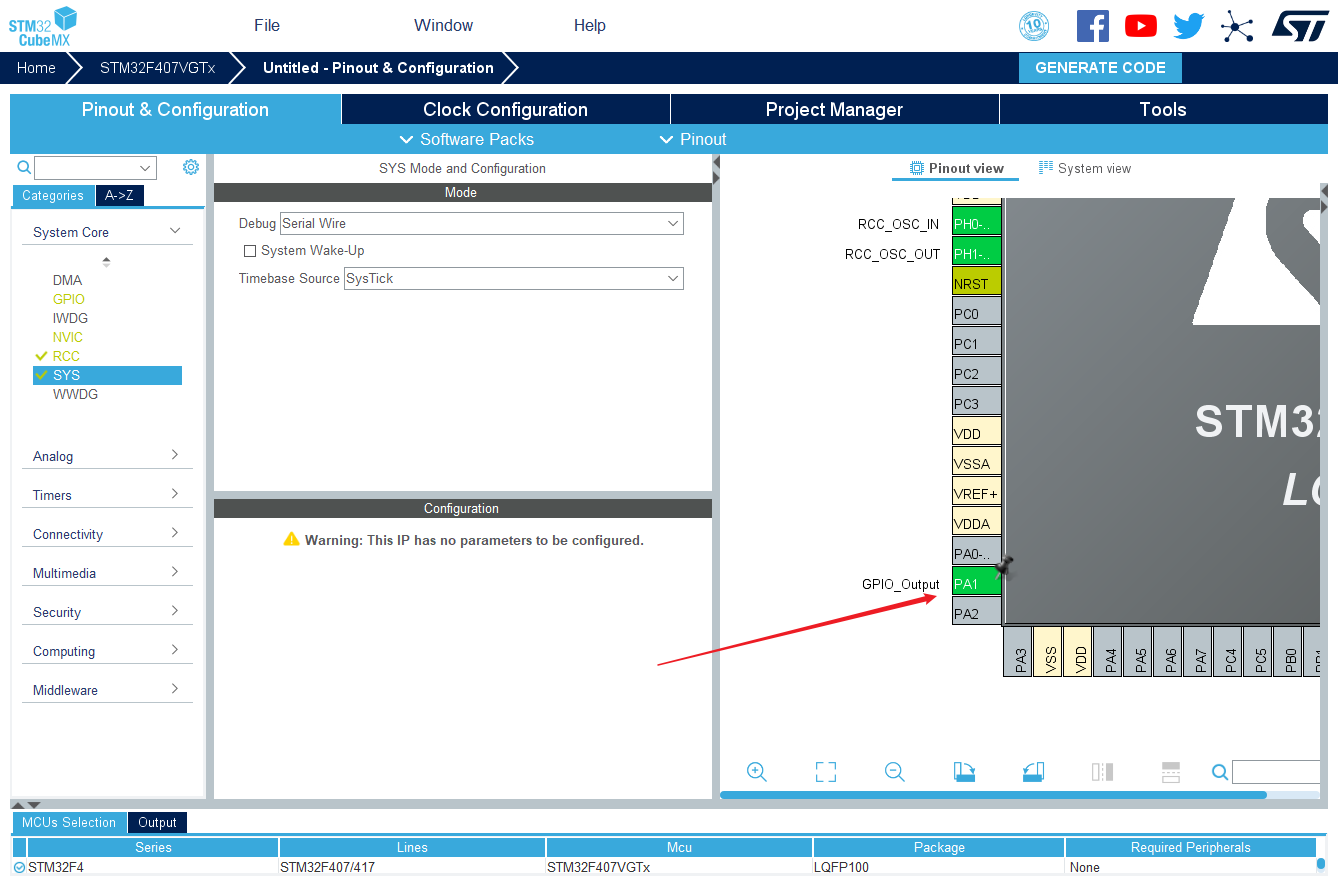Expand the Connectivity category
Image resolution: width=1338 pixels, height=886 pixels.
click(106, 534)
